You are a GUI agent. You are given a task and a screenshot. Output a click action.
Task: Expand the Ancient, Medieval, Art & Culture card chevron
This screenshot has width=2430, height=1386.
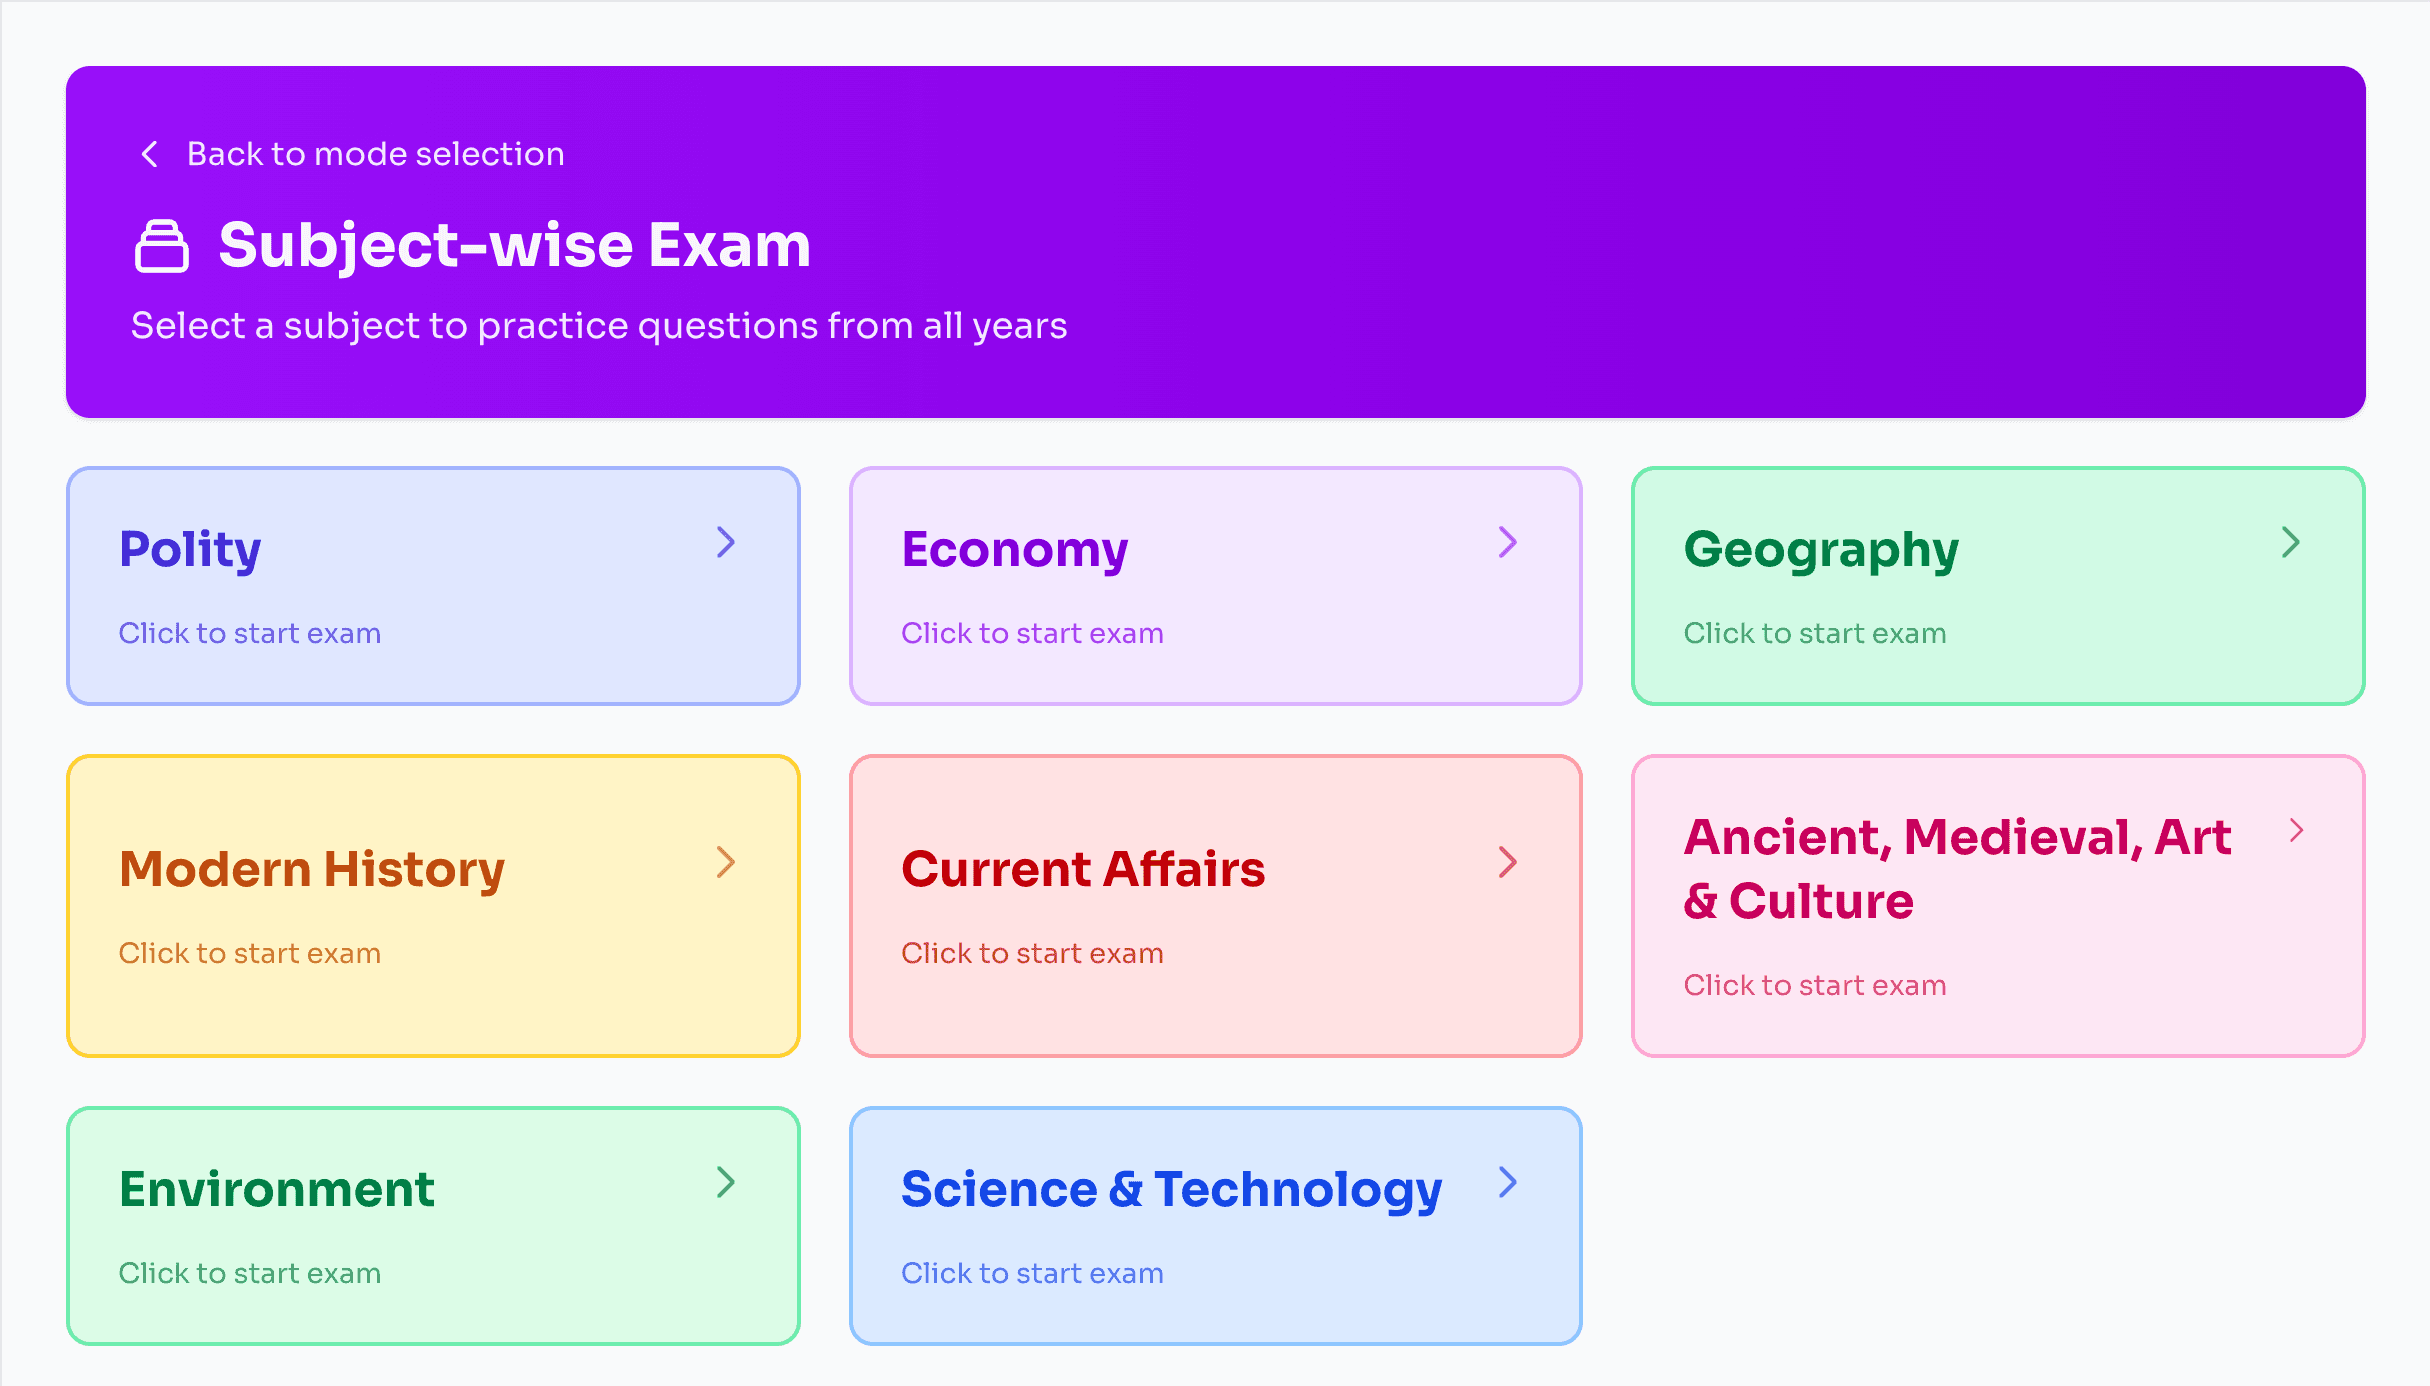(2297, 829)
